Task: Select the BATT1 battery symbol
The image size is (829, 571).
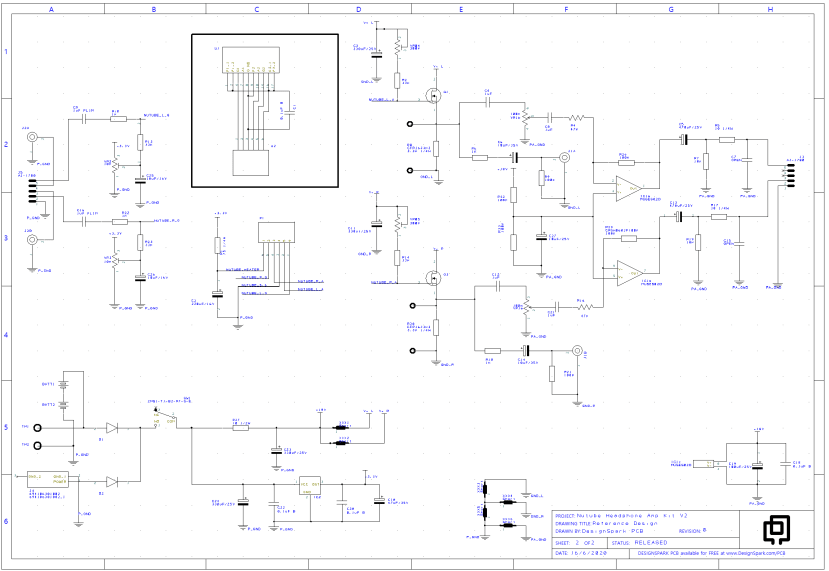Action: tap(63, 385)
